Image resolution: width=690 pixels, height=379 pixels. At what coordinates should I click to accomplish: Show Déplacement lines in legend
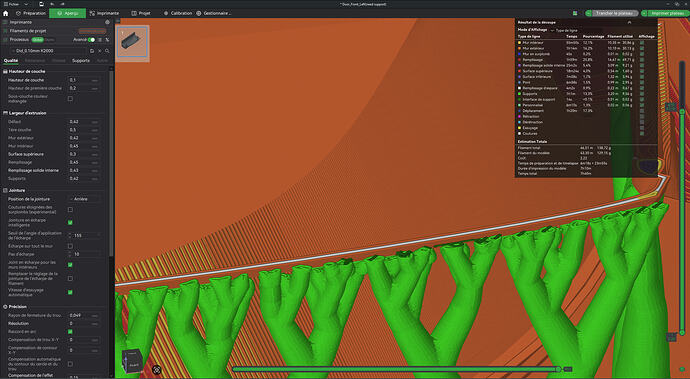click(x=642, y=111)
